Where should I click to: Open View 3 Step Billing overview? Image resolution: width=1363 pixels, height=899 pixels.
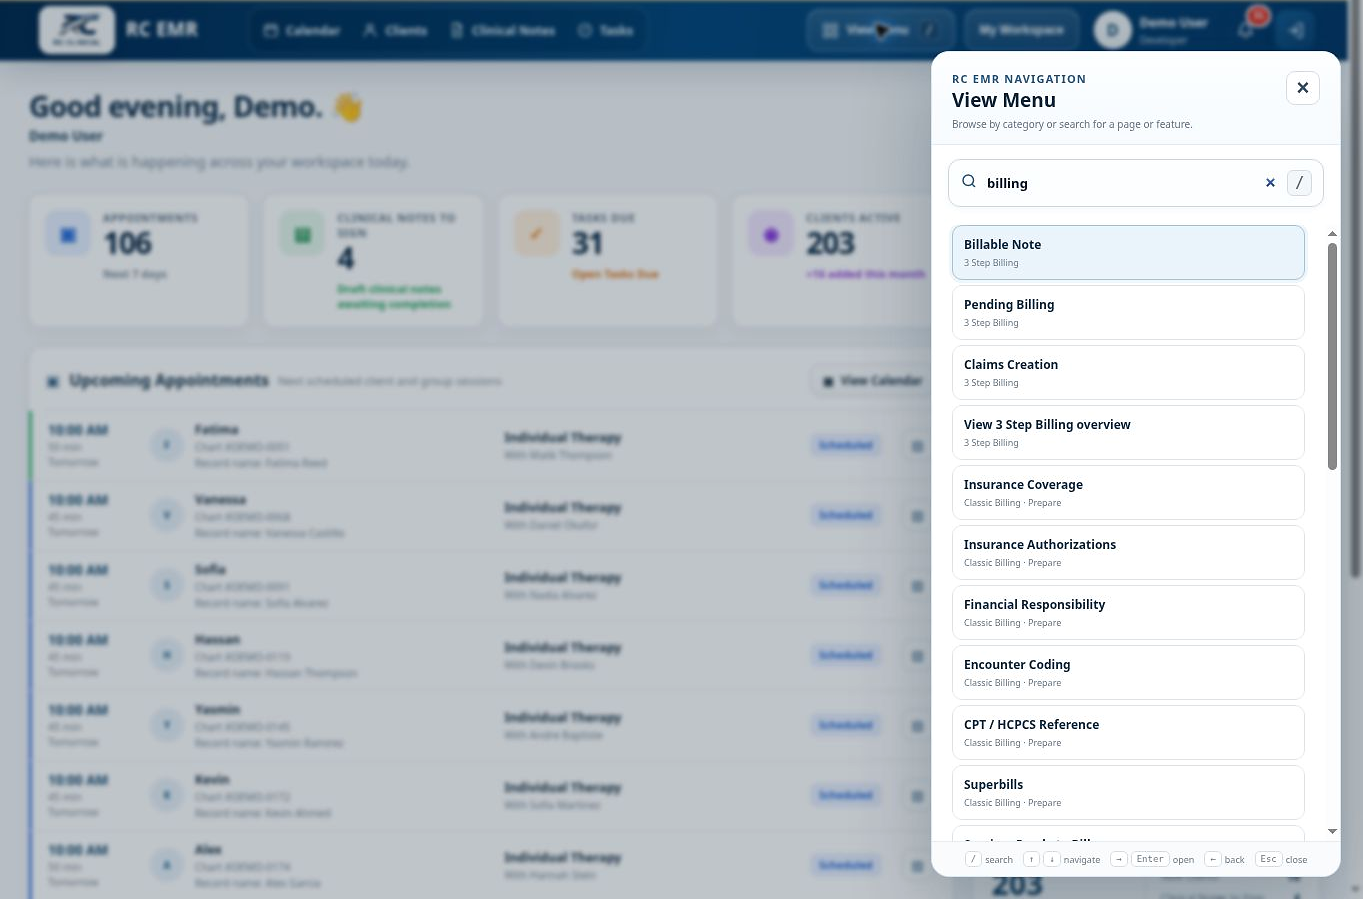[1128, 432]
